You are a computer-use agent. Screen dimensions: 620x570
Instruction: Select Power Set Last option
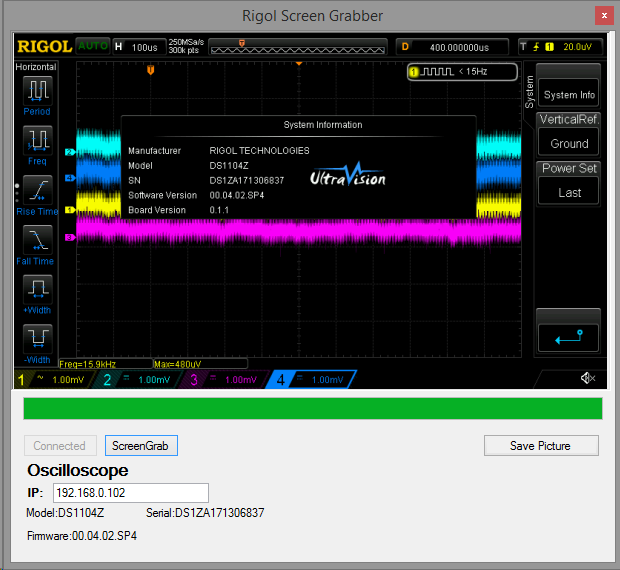coord(569,193)
